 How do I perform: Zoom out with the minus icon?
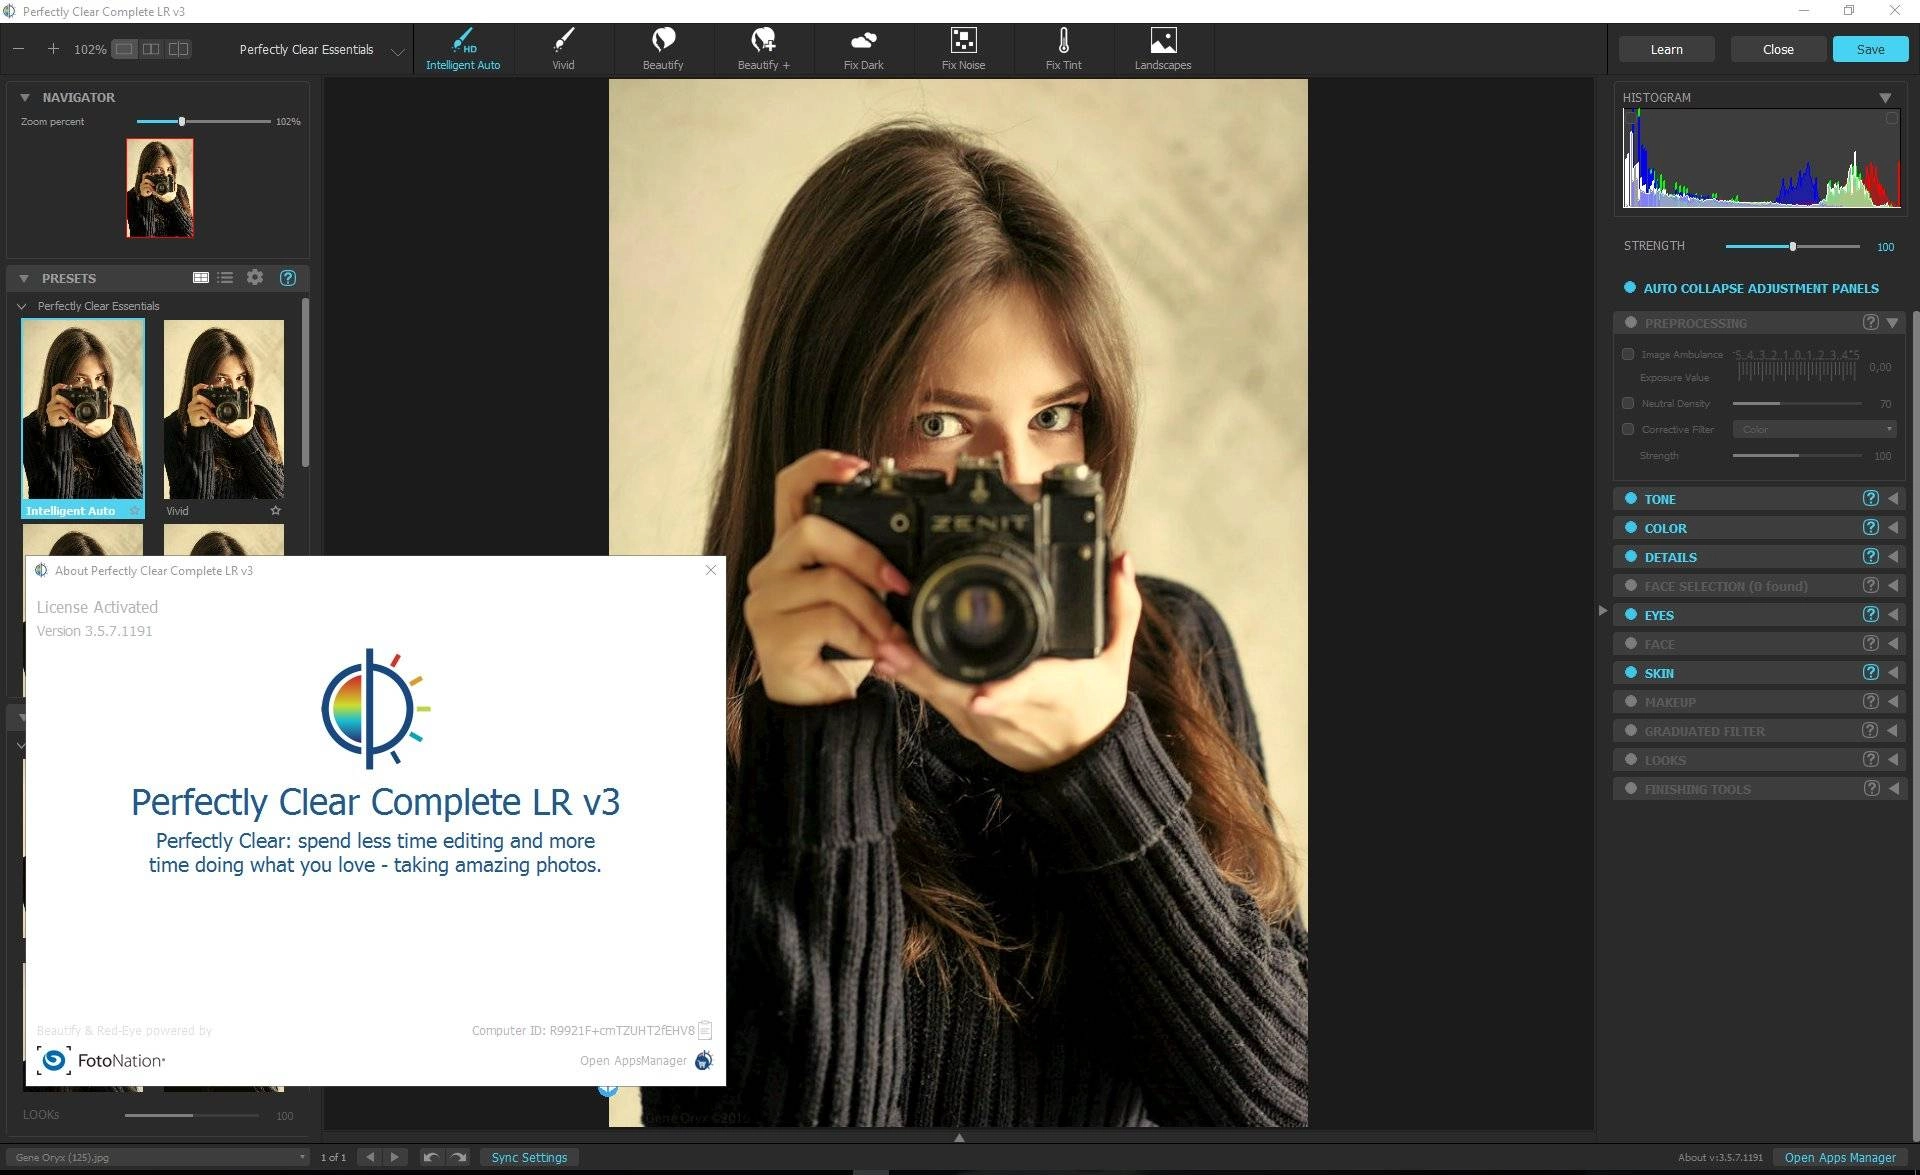coord(20,49)
